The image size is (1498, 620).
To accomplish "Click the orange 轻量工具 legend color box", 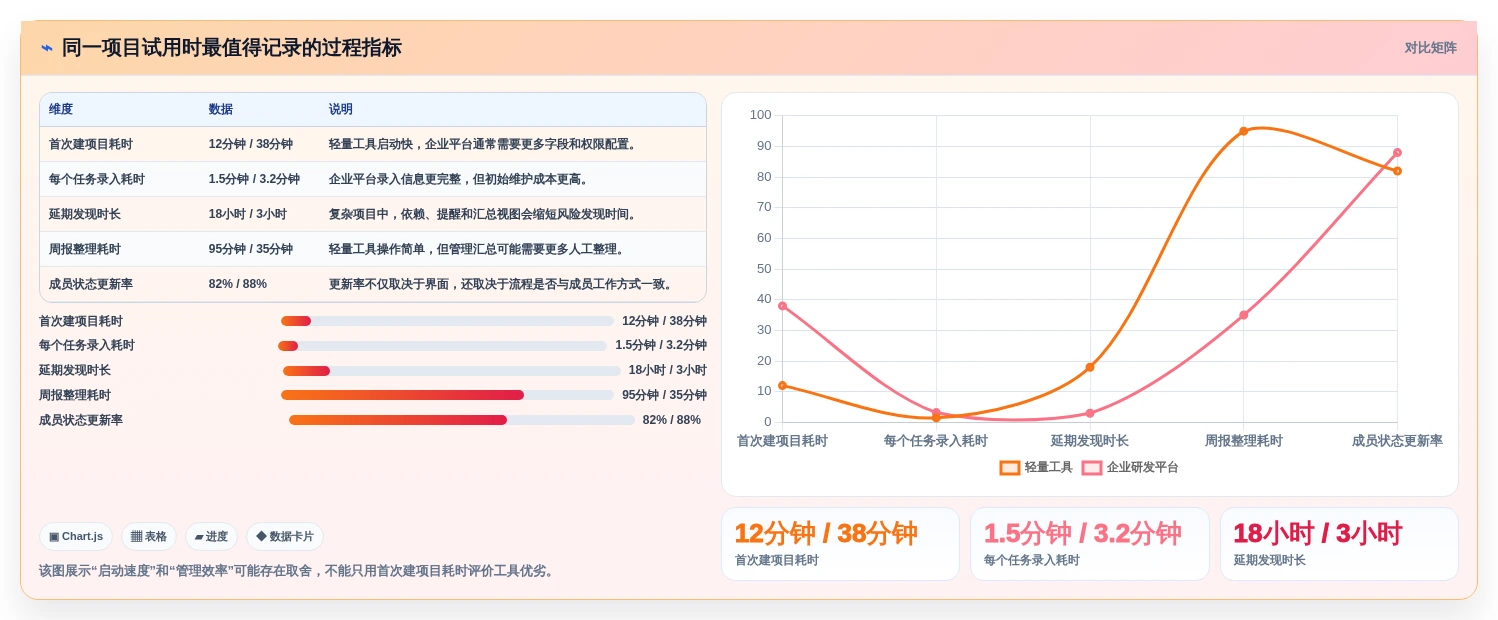I will (1010, 467).
